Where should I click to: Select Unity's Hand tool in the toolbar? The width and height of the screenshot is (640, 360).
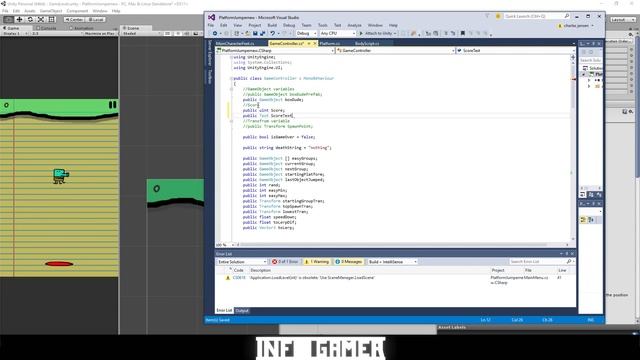tap(8, 19)
